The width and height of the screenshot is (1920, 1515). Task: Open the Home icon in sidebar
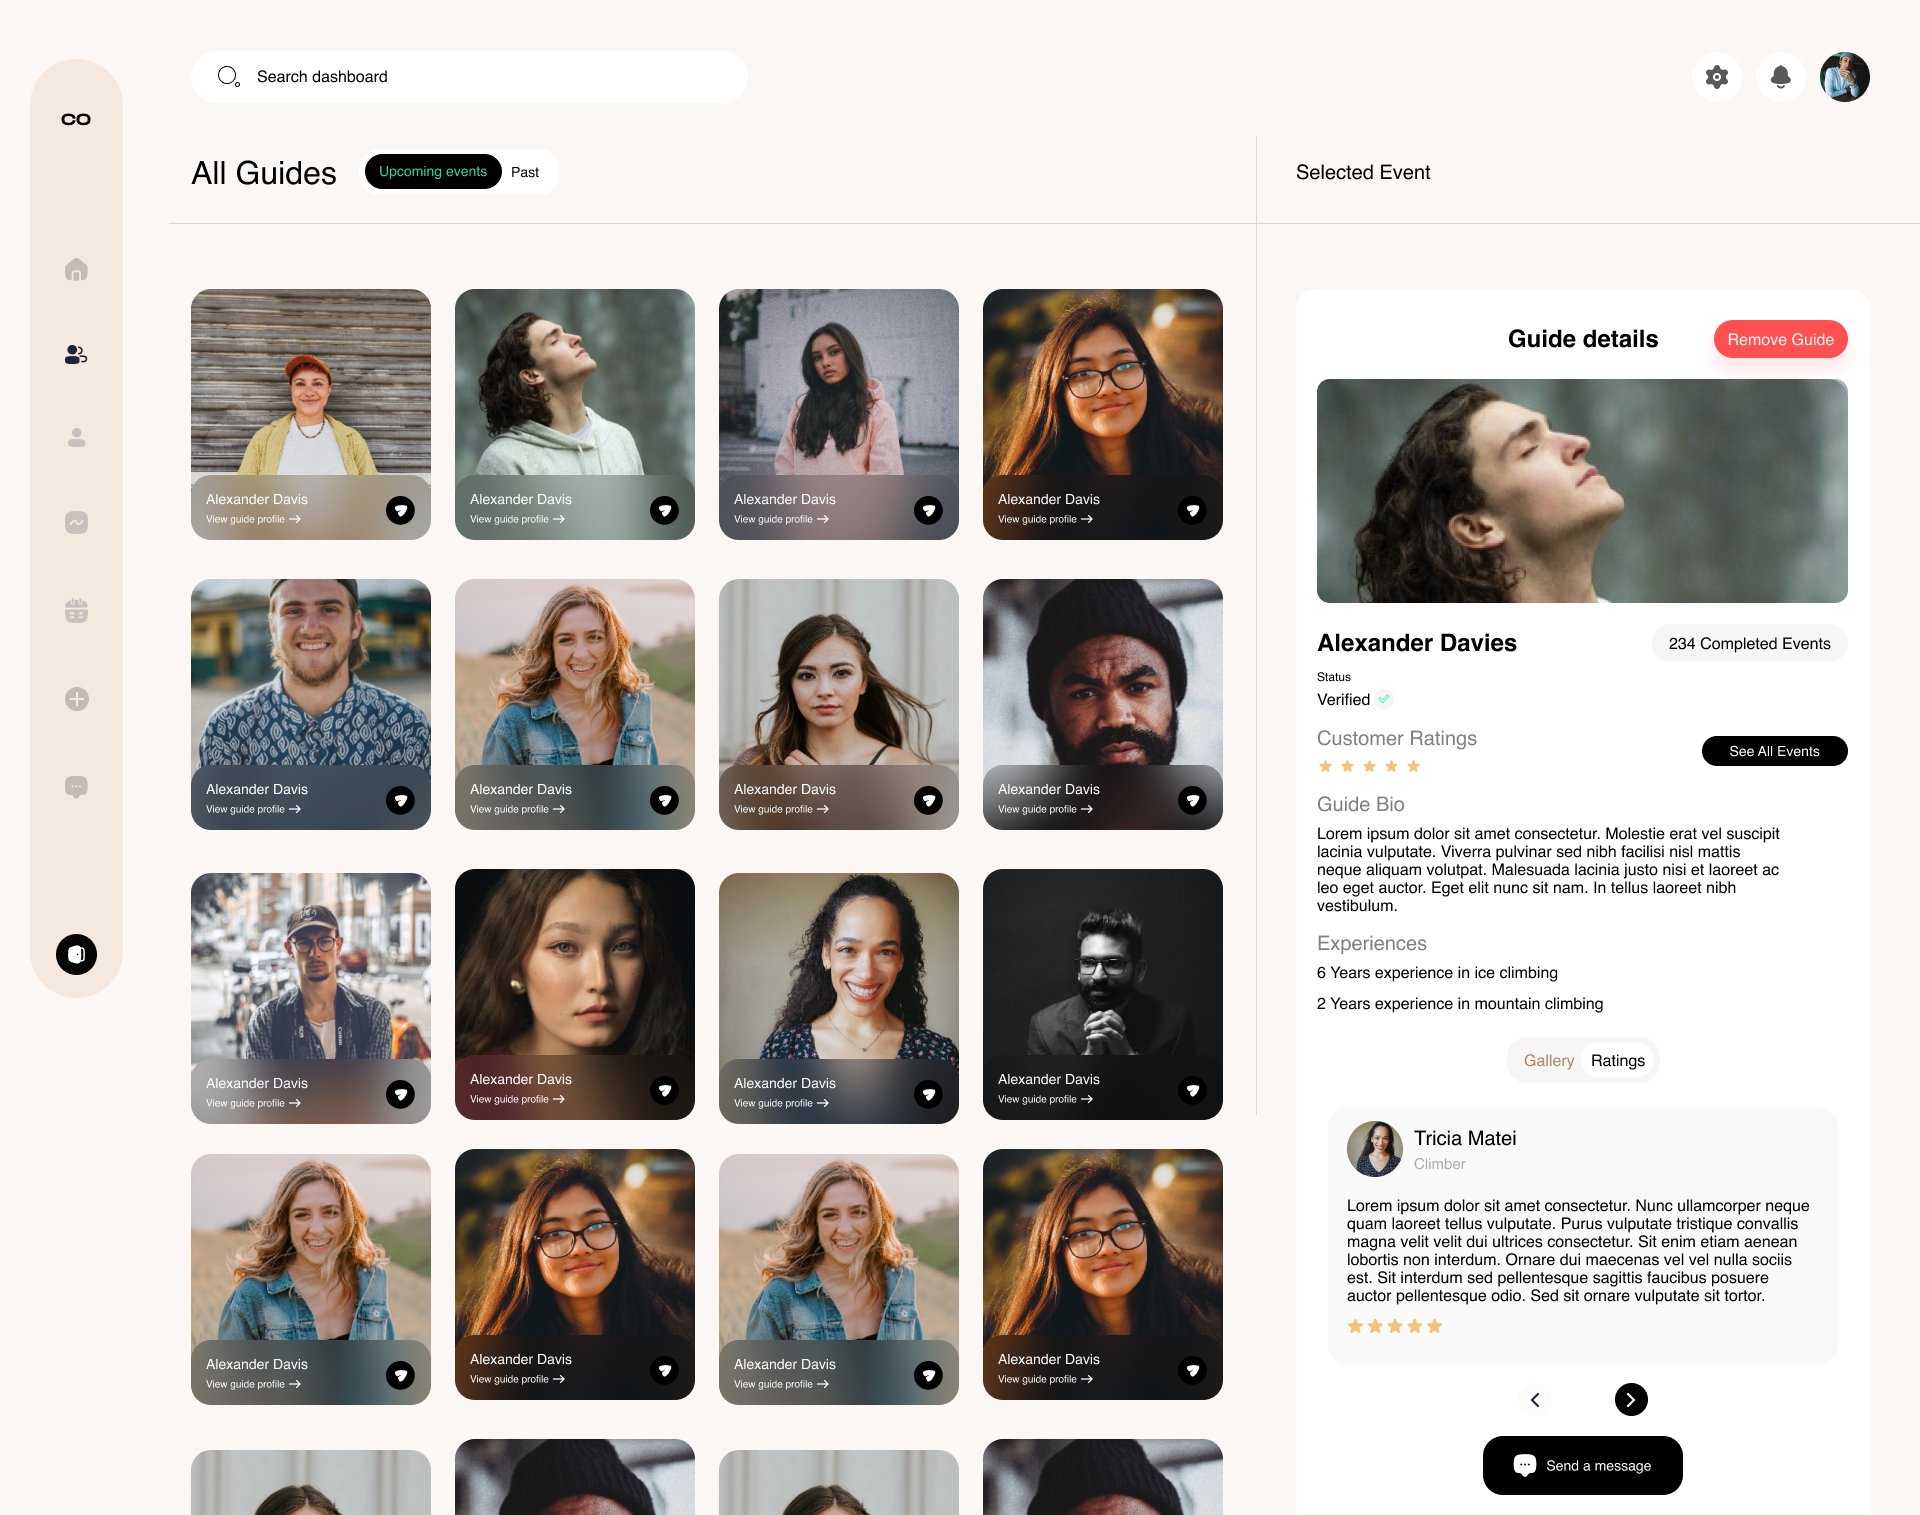[76, 270]
